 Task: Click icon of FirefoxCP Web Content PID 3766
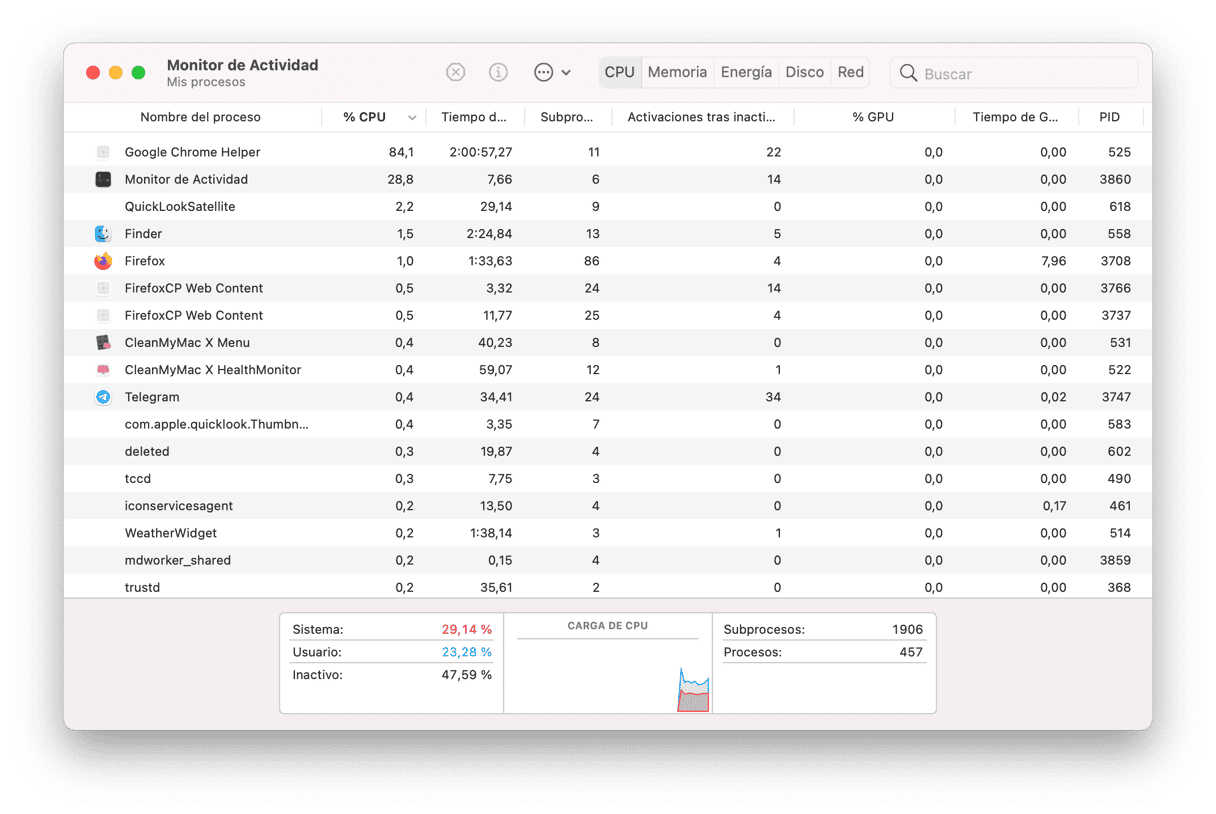coord(103,288)
